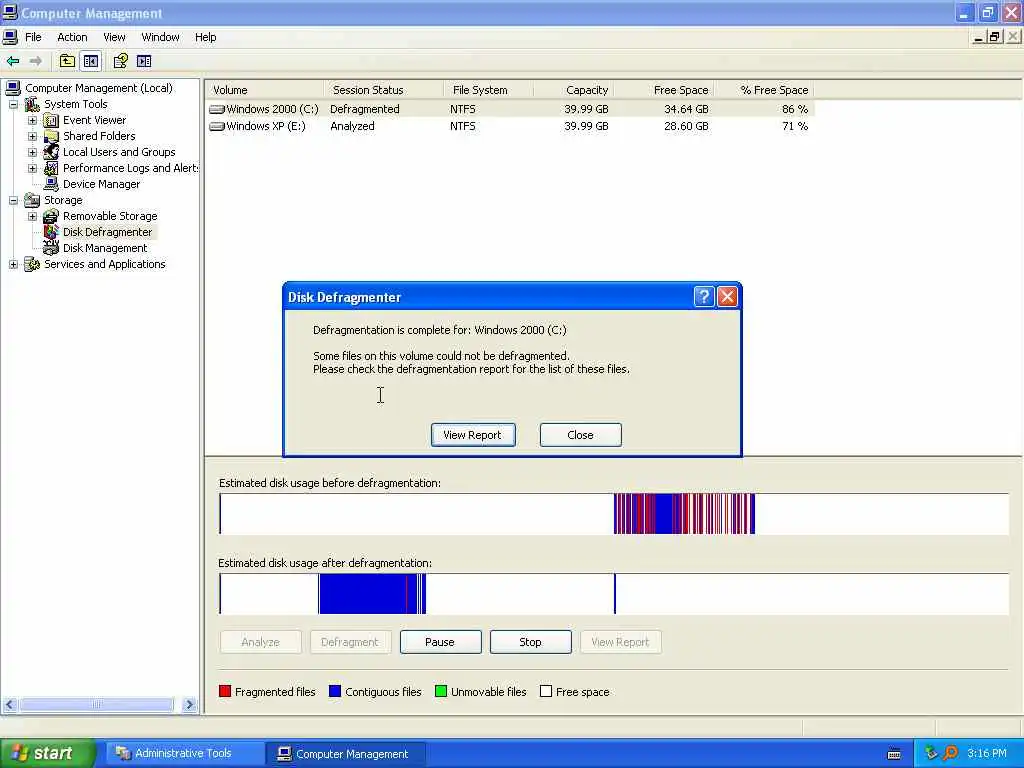Open the Window menu
The image size is (1024, 768).
click(161, 37)
